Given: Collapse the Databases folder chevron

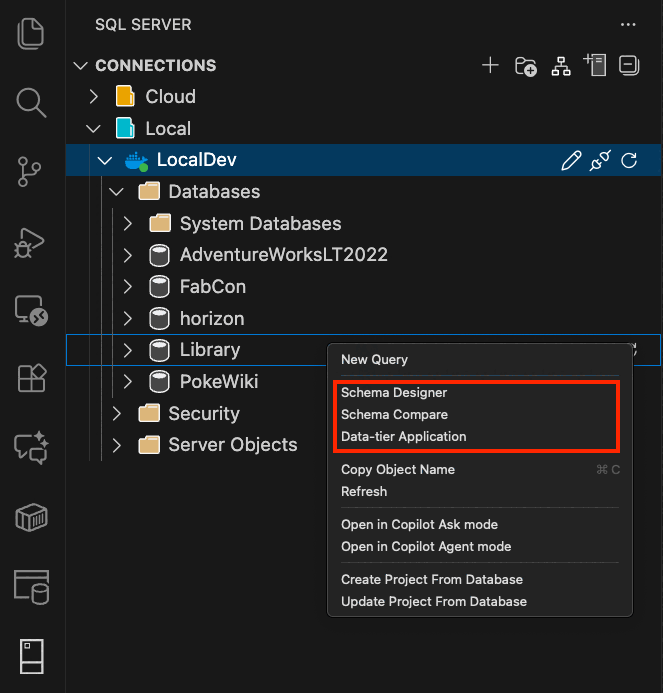Looking at the screenshot, I should (x=117, y=192).
